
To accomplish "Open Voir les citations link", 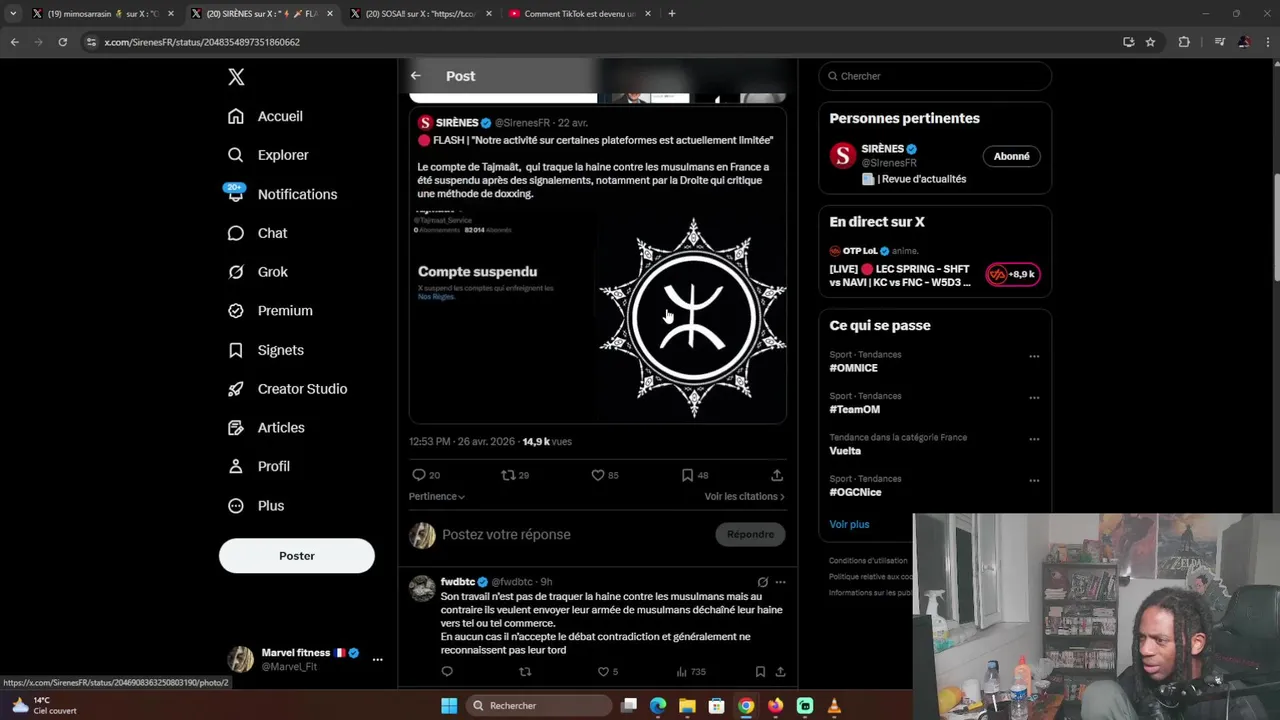I will click(x=744, y=496).
